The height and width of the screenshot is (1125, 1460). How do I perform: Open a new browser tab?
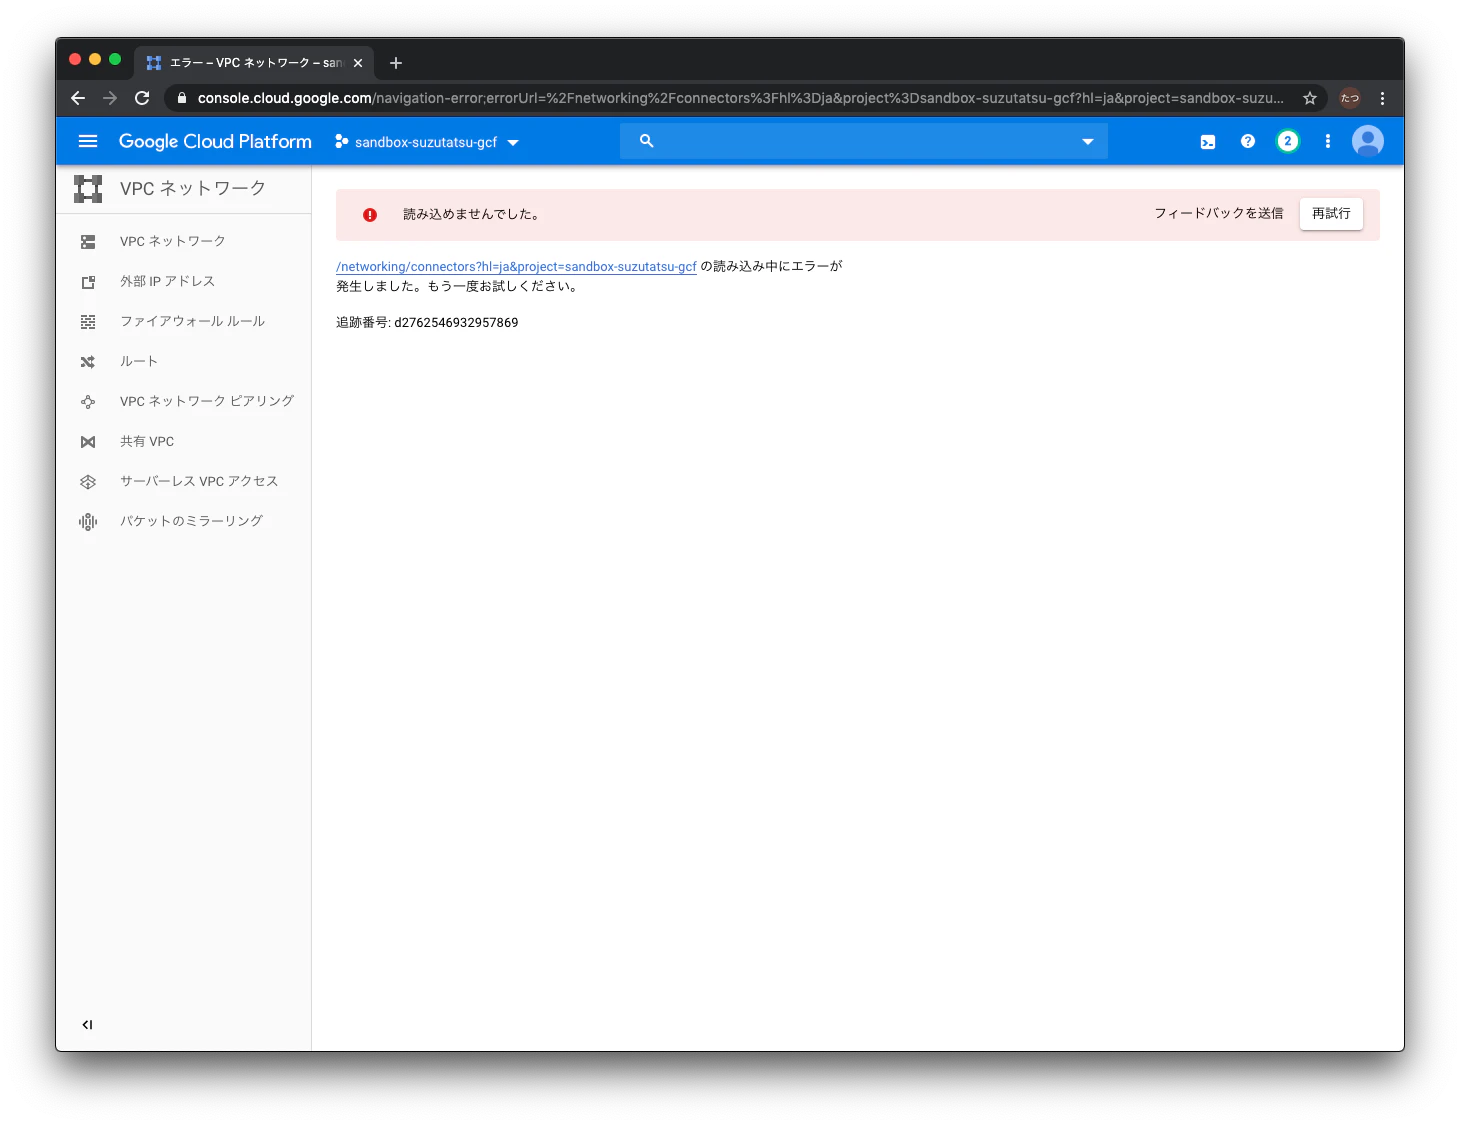396,63
